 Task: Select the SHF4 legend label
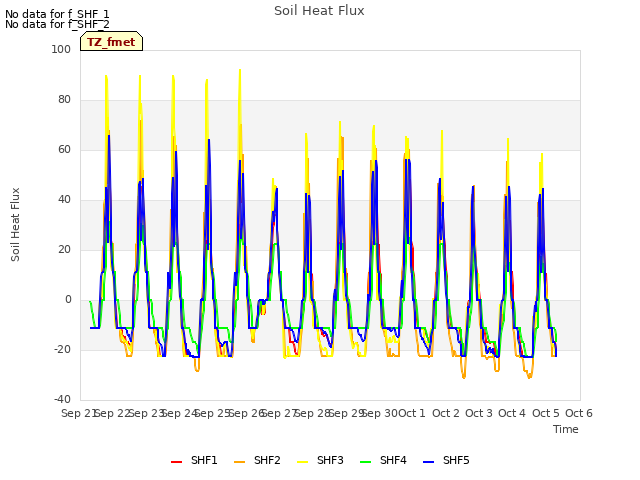(x=393, y=460)
